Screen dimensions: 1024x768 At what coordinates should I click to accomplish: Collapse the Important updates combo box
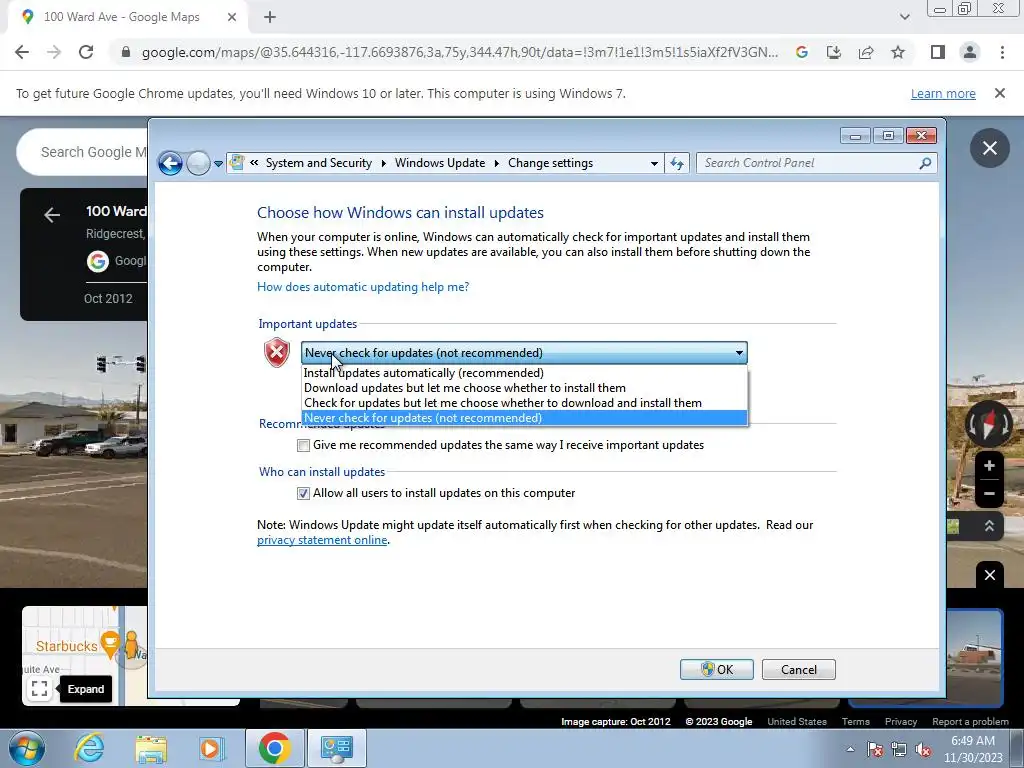pos(524,353)
